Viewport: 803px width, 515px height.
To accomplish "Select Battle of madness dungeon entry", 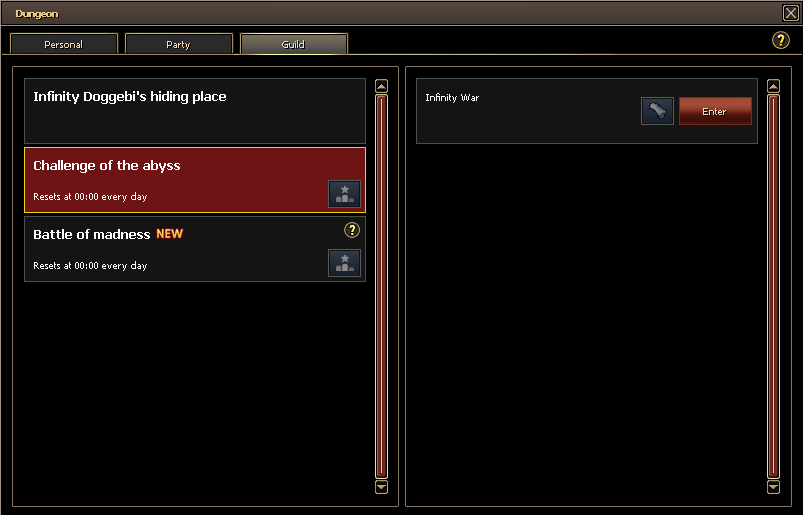I will [195, 249].
